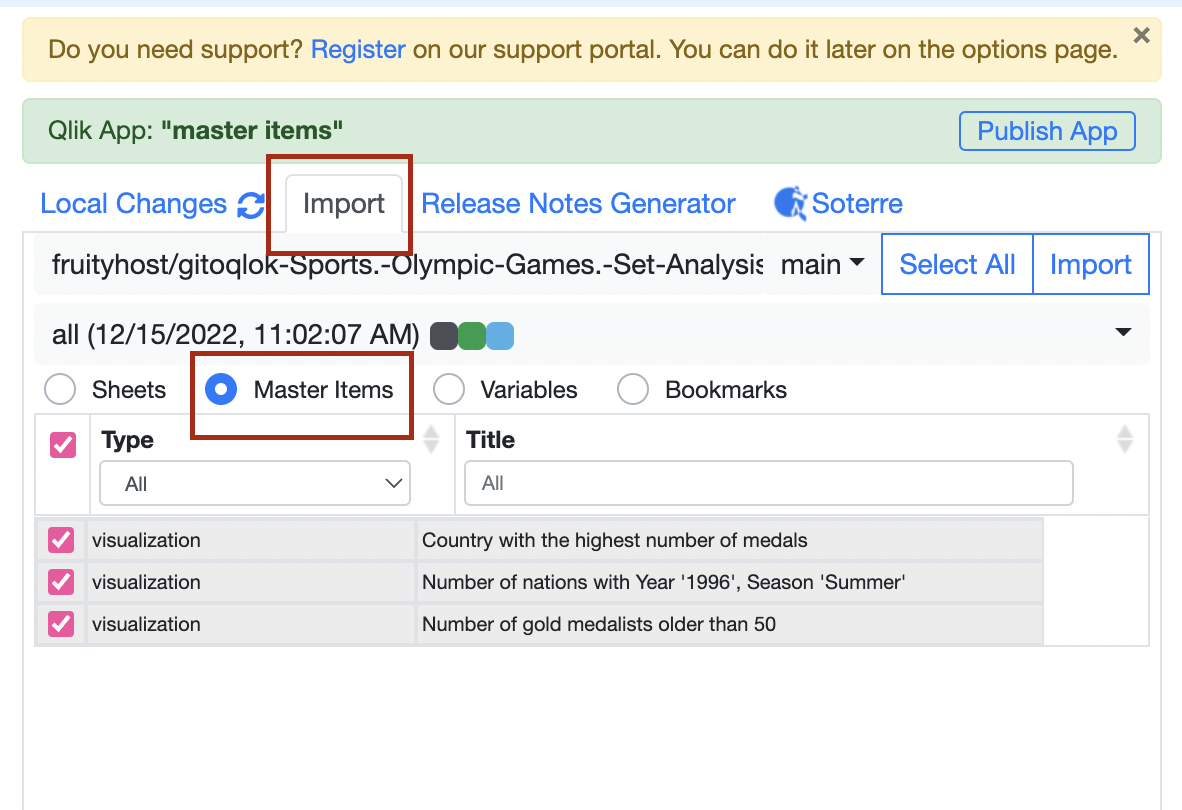The image size is (1182, 810).
Task: Click the Soterre logo icon
Action: [x=790, y=203]
